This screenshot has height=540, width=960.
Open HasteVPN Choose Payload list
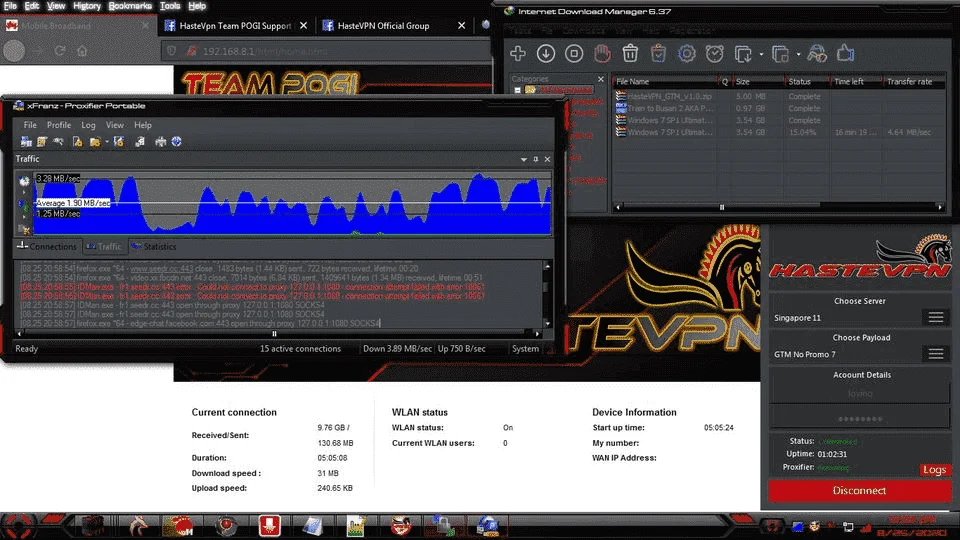[936, 354]
